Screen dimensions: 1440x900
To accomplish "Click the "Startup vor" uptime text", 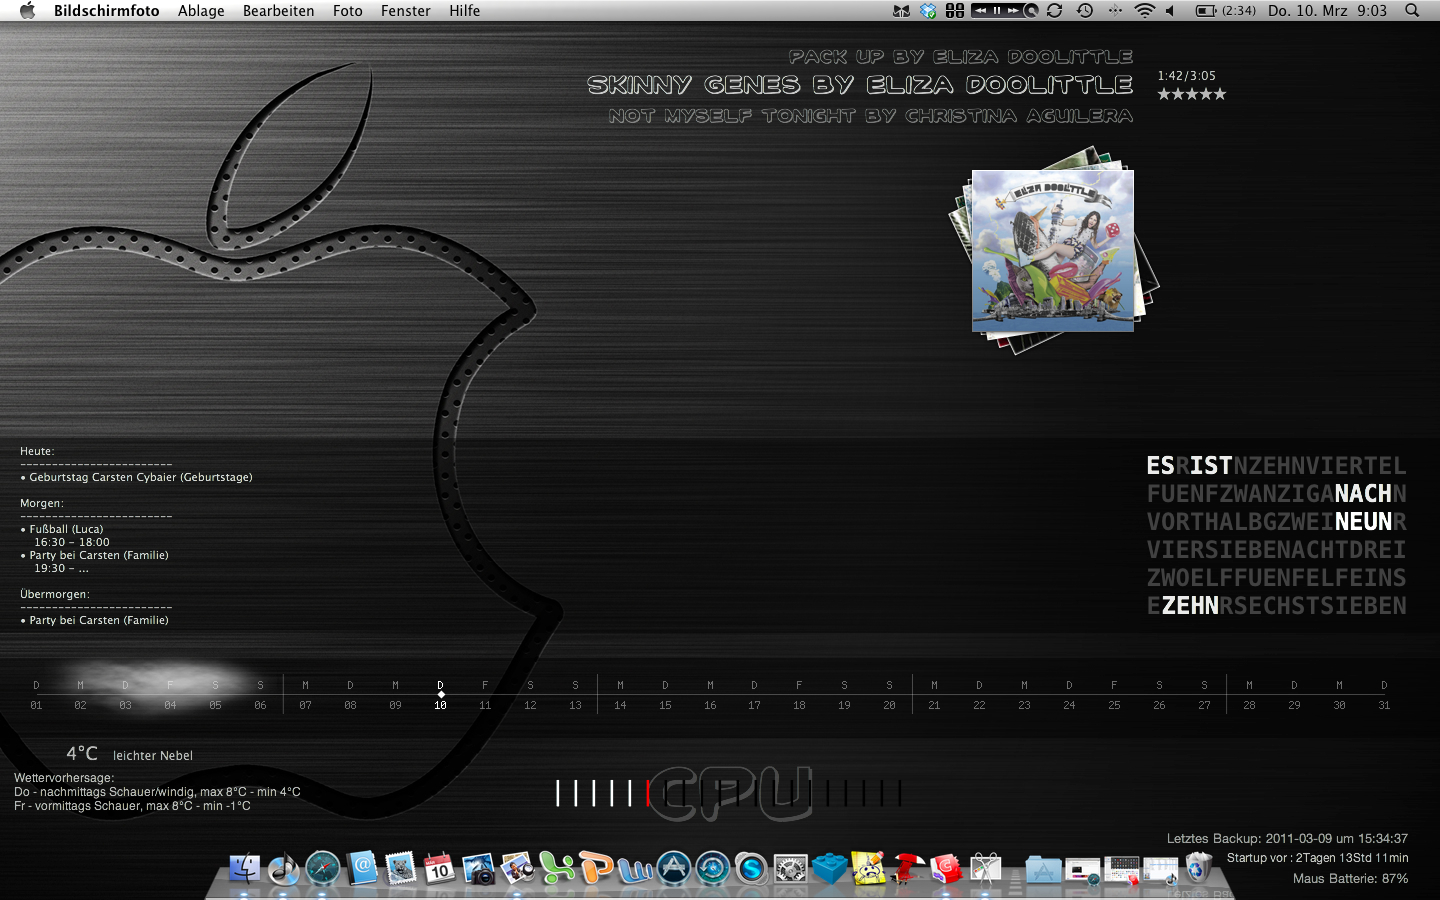I will click(x=1317, y=858).
